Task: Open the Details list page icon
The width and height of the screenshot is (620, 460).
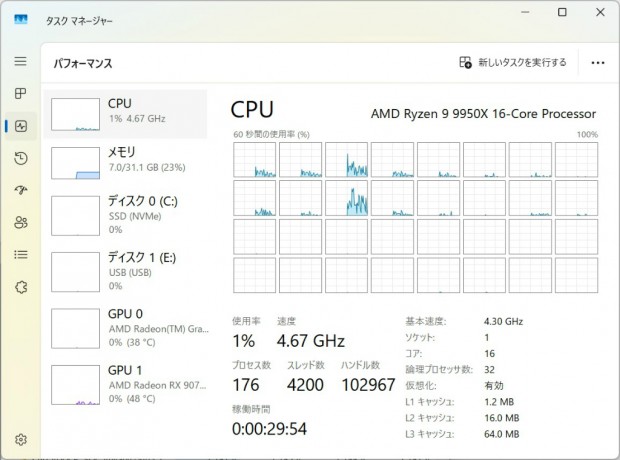Action: [x=20, y=254]
